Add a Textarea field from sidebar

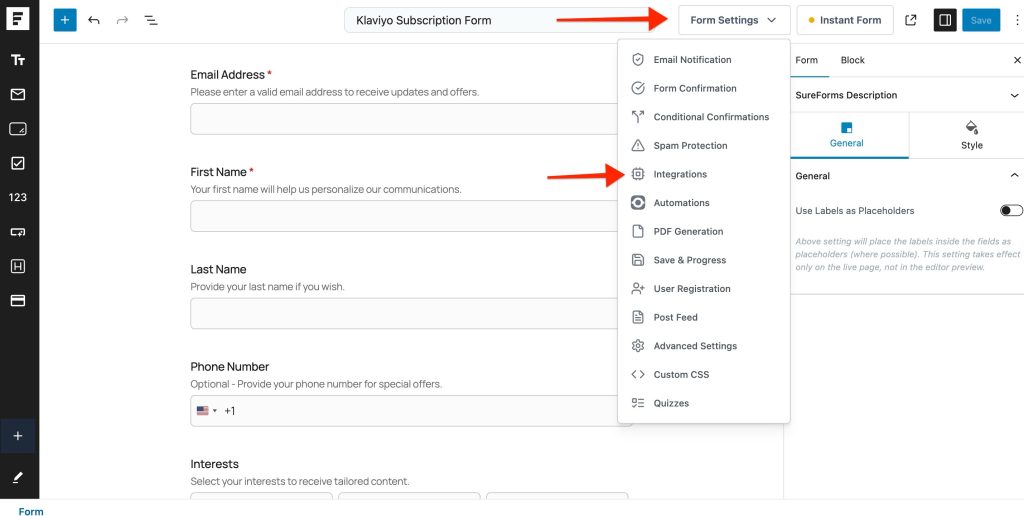[18, 129]
